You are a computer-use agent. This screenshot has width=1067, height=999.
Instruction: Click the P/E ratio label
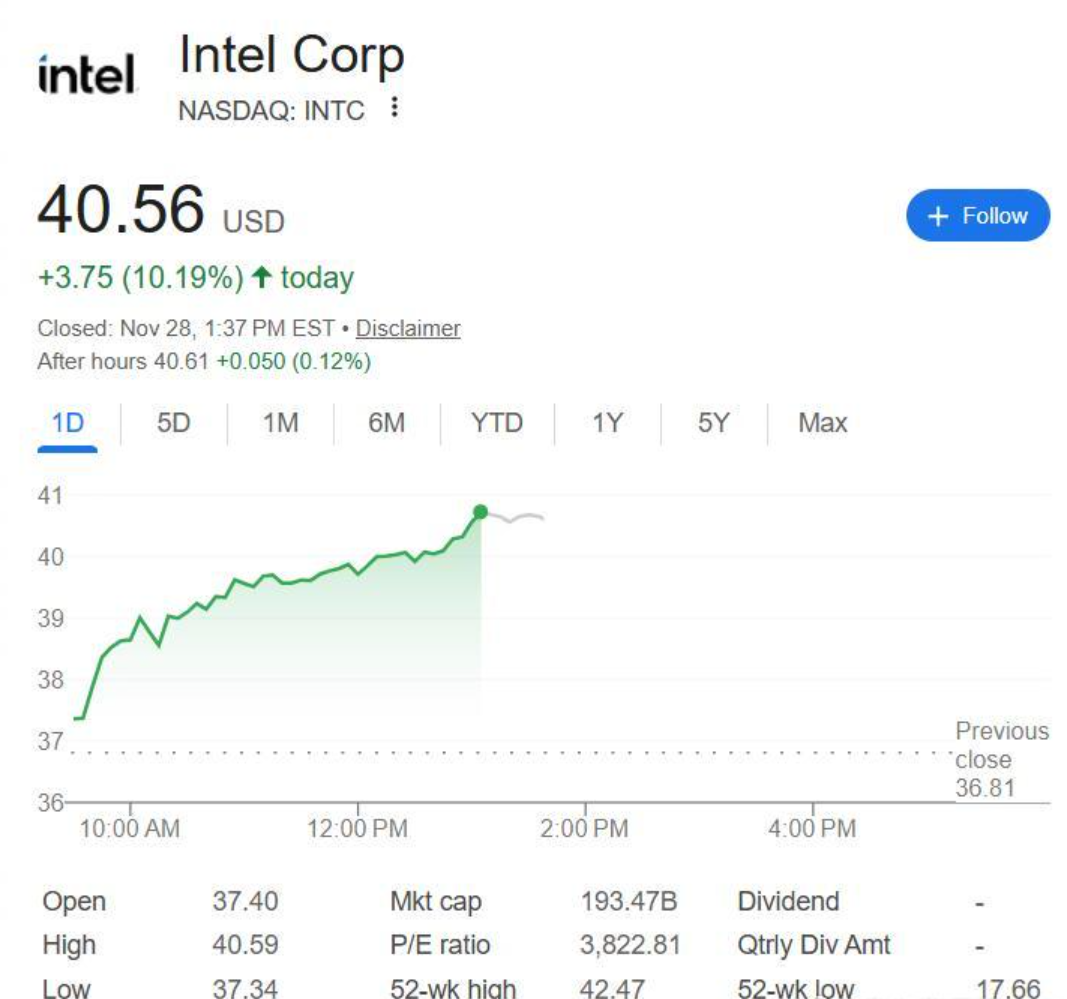pyautogui.click(x=440, y=945)
